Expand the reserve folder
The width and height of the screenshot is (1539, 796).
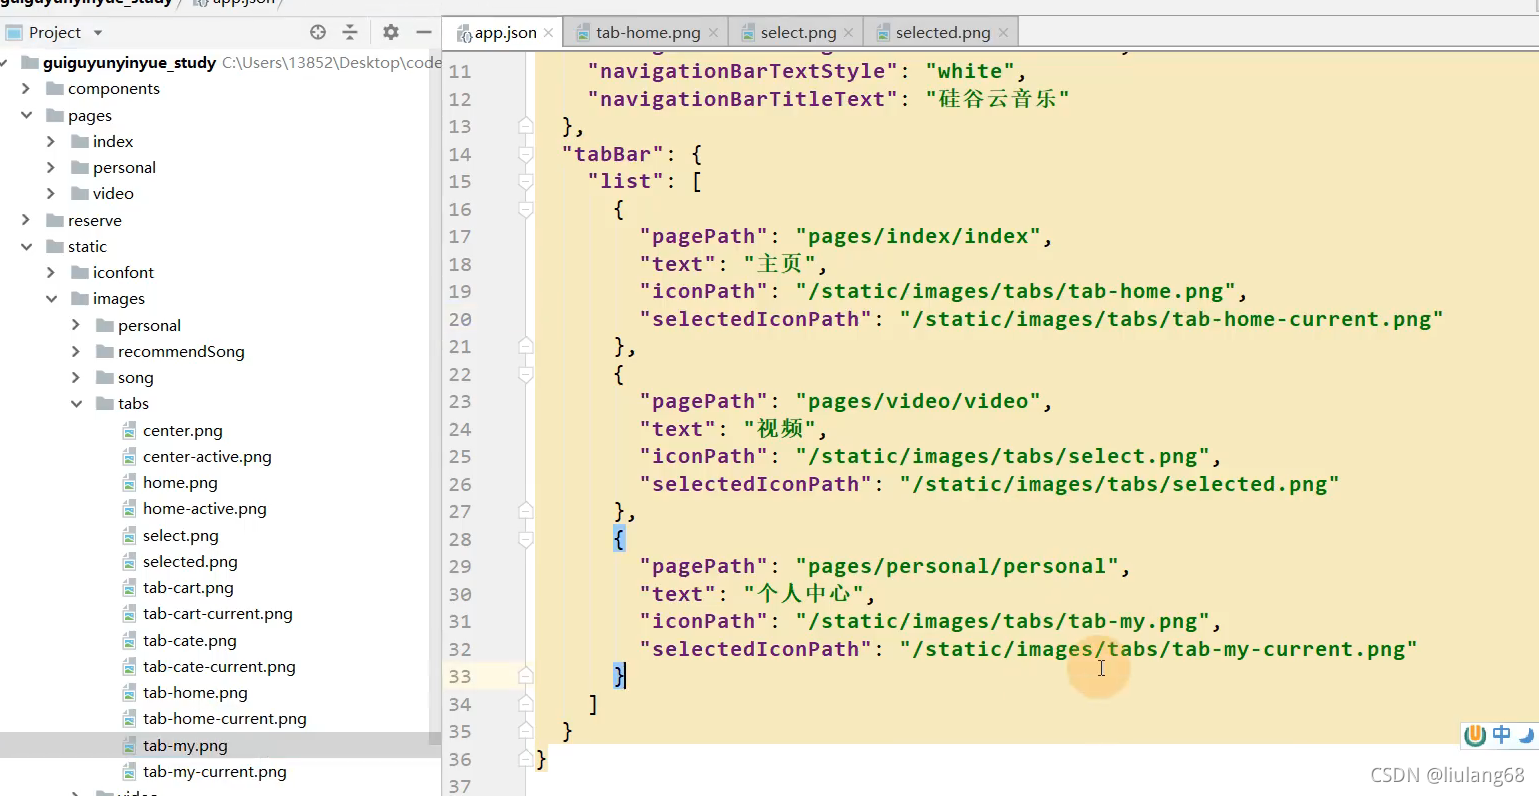click(x=26, y=221)
